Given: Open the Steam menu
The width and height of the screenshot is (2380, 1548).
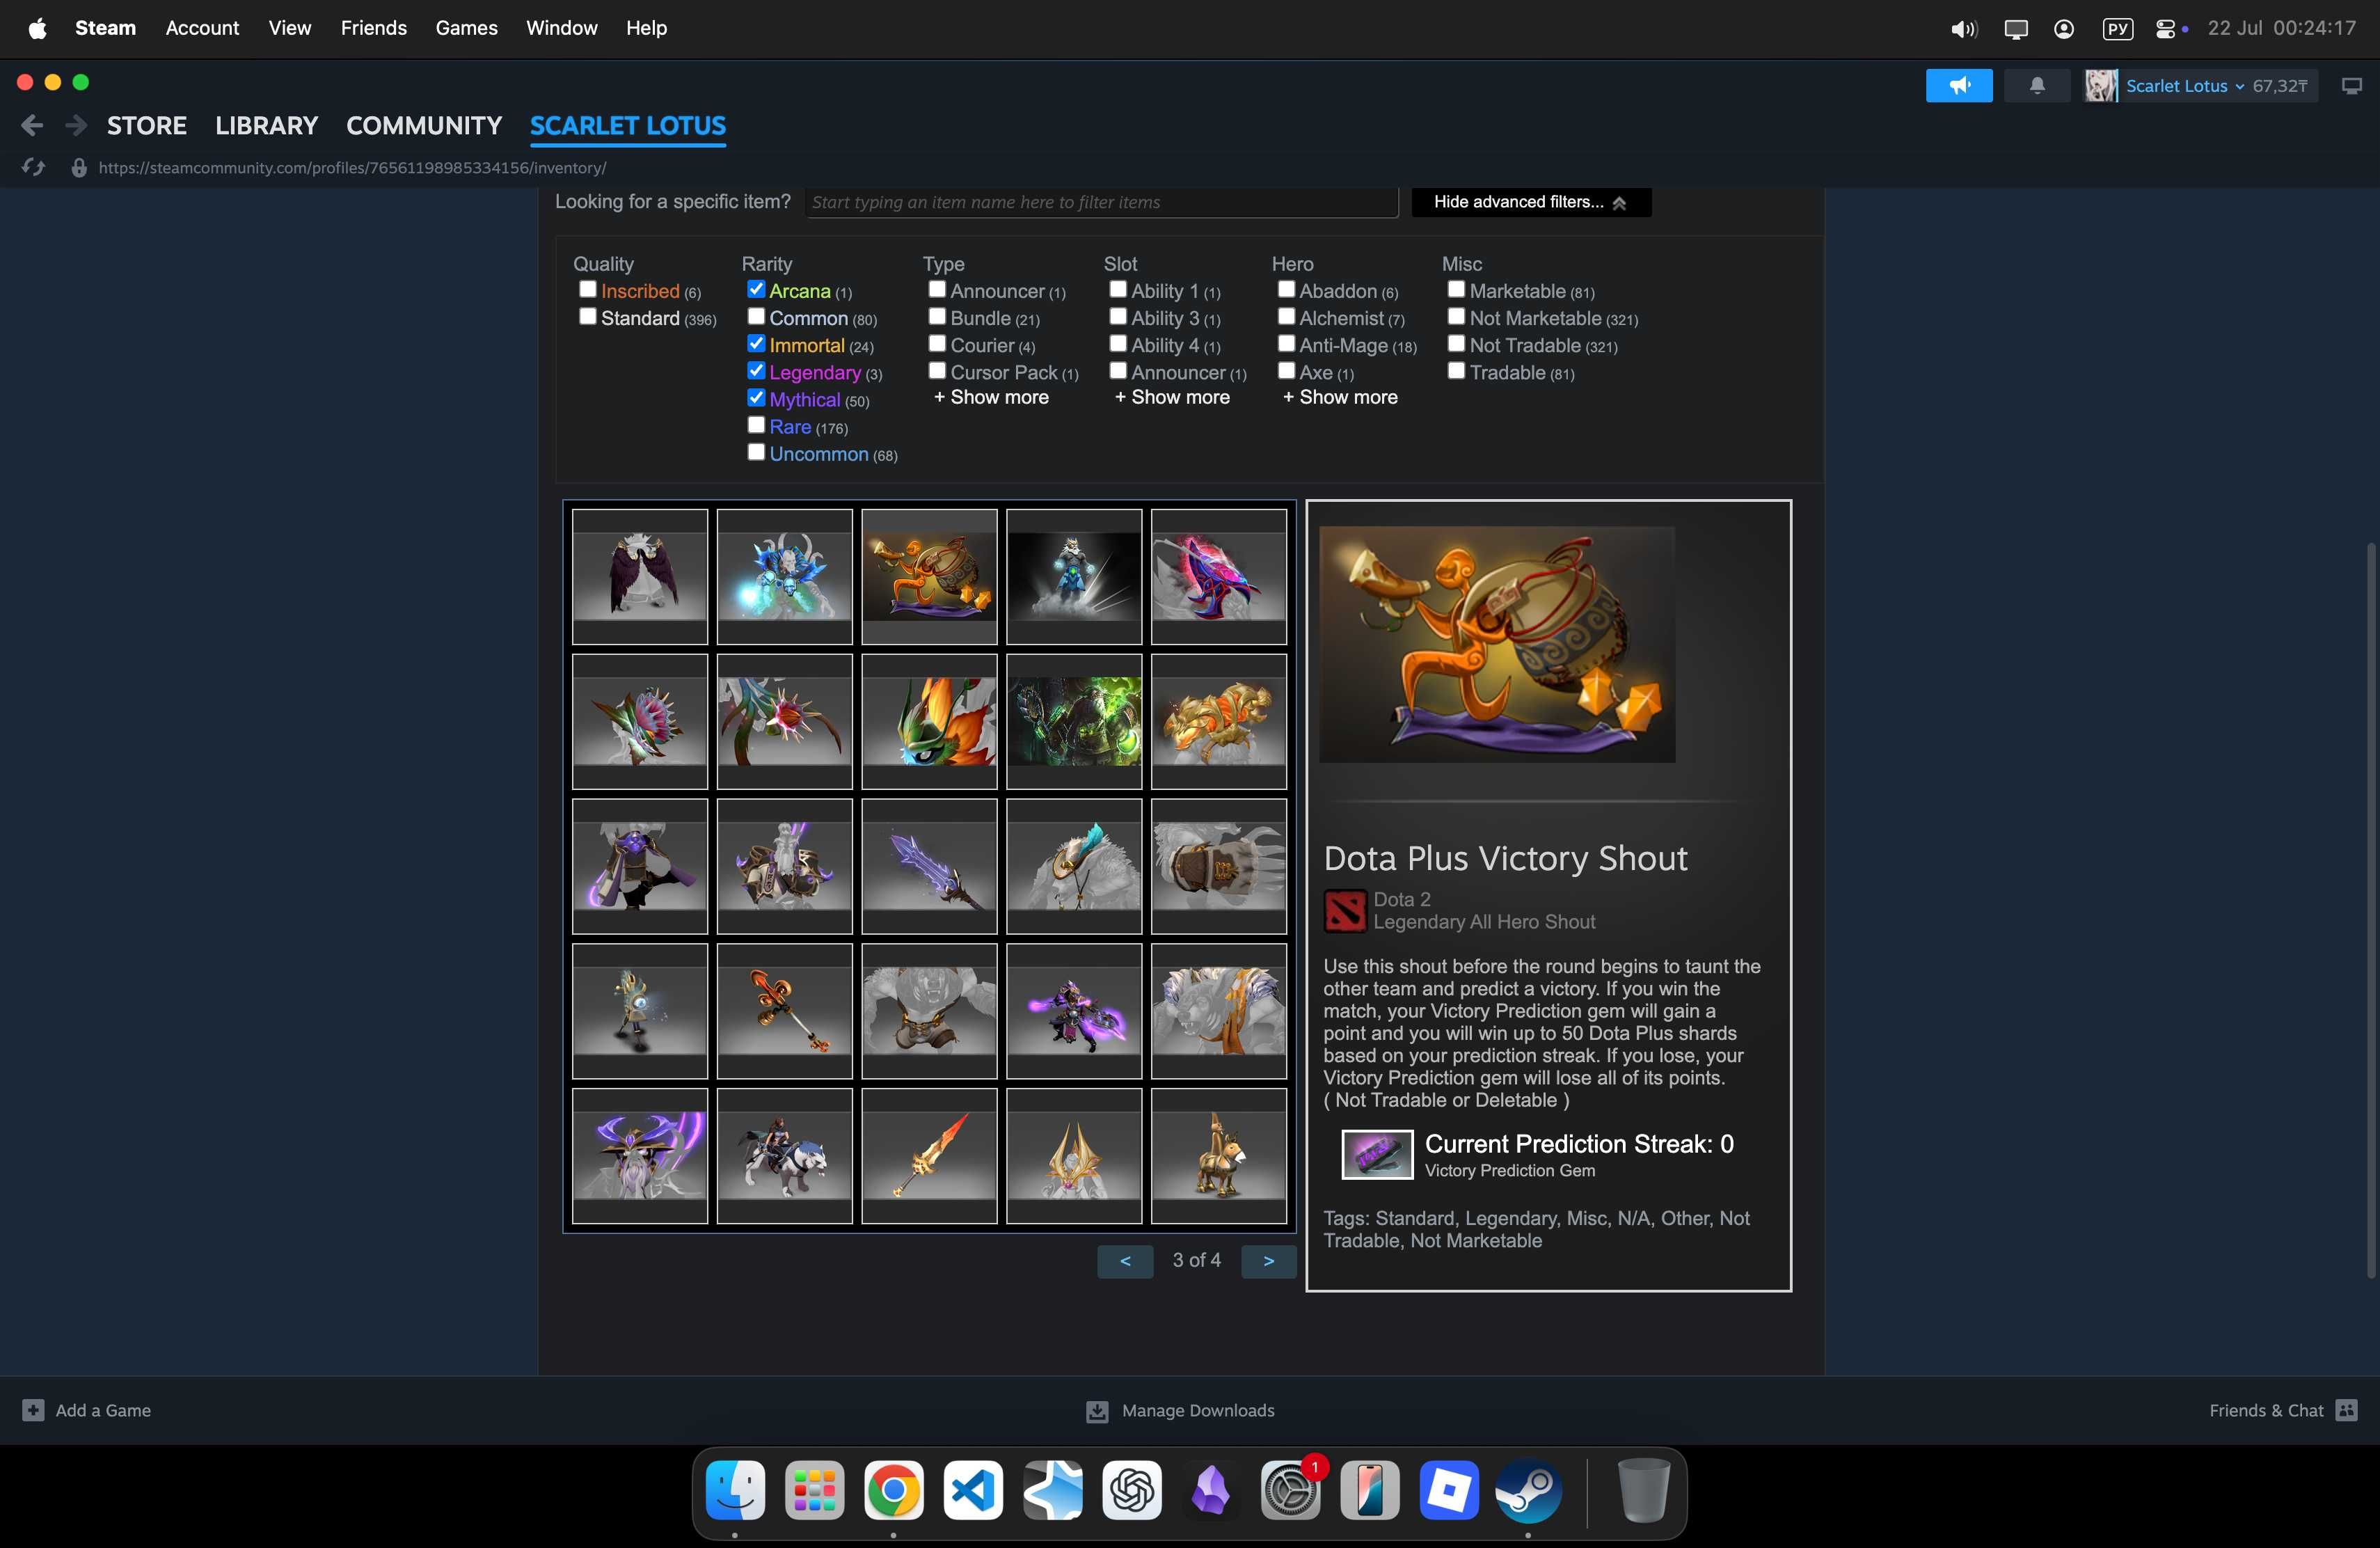Looking at the screenshot, I should (x=105, y=28).
